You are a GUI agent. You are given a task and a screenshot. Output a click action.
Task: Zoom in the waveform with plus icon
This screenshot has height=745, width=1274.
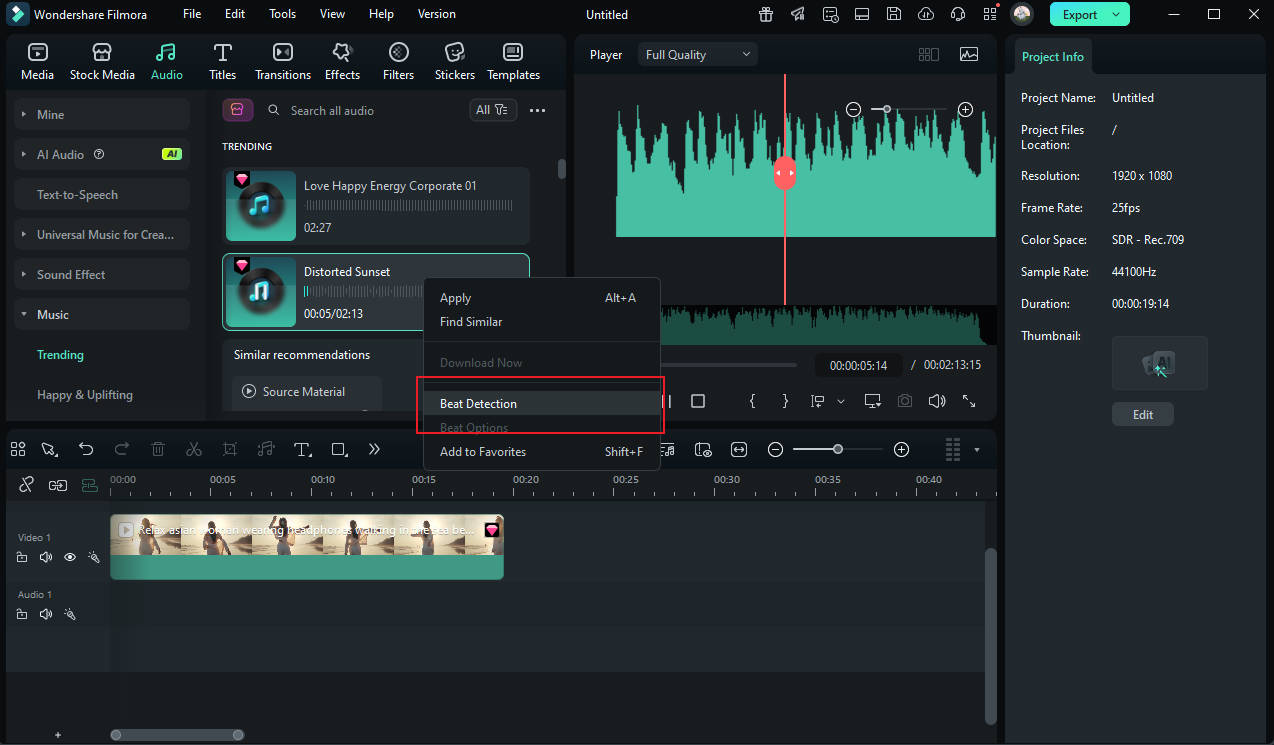point(965,109)
